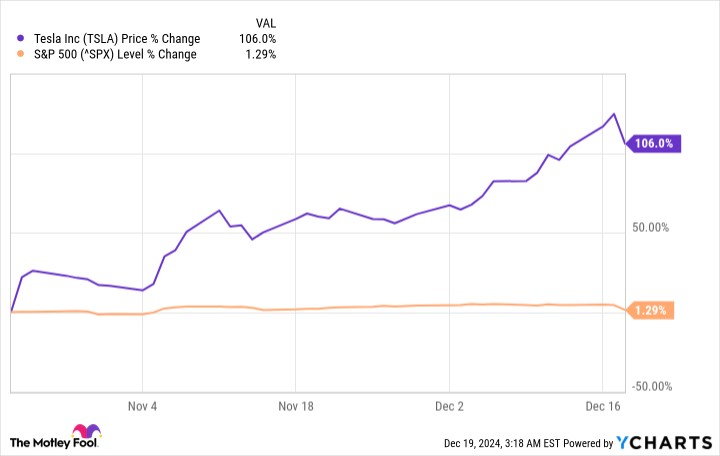Click the orange S&P 500 legend dot
720x456 pixels.
pos(20,54)
